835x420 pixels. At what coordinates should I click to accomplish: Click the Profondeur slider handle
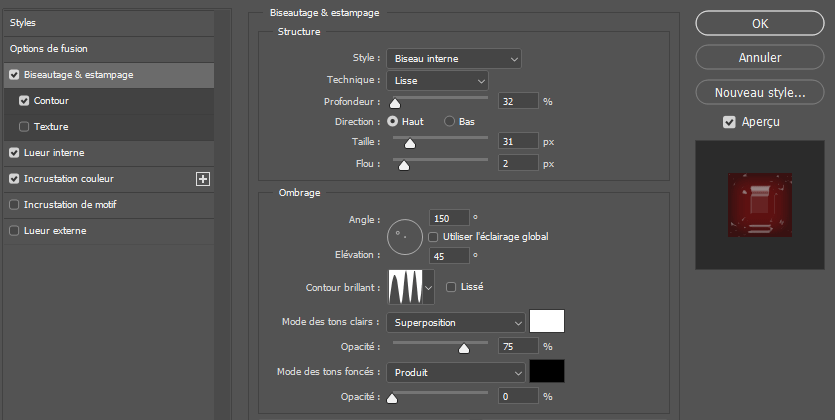(x=395, y=103)
